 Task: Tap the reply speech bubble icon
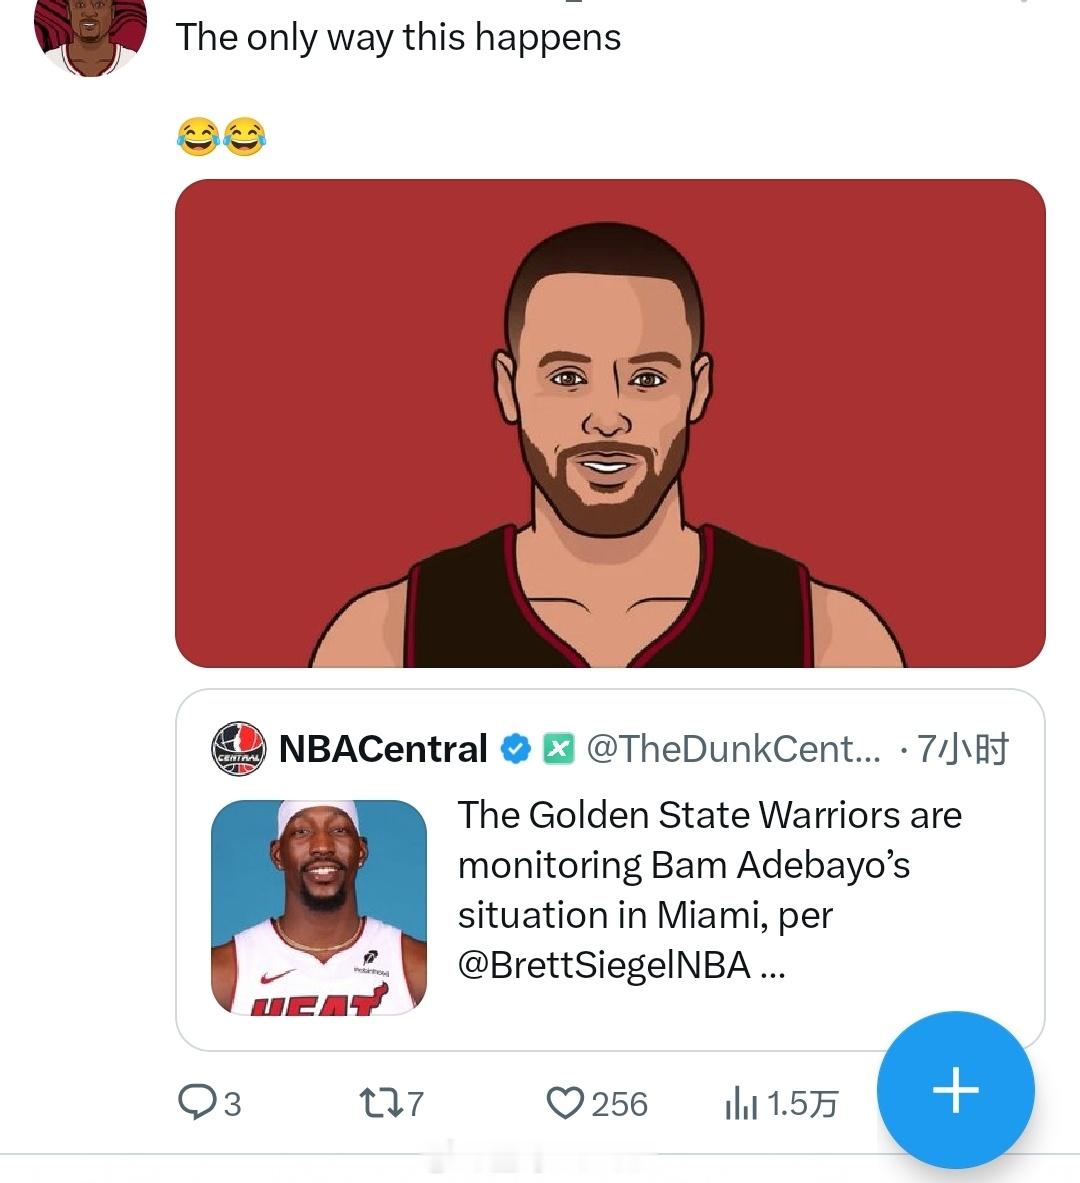(x=193, y=1102)
